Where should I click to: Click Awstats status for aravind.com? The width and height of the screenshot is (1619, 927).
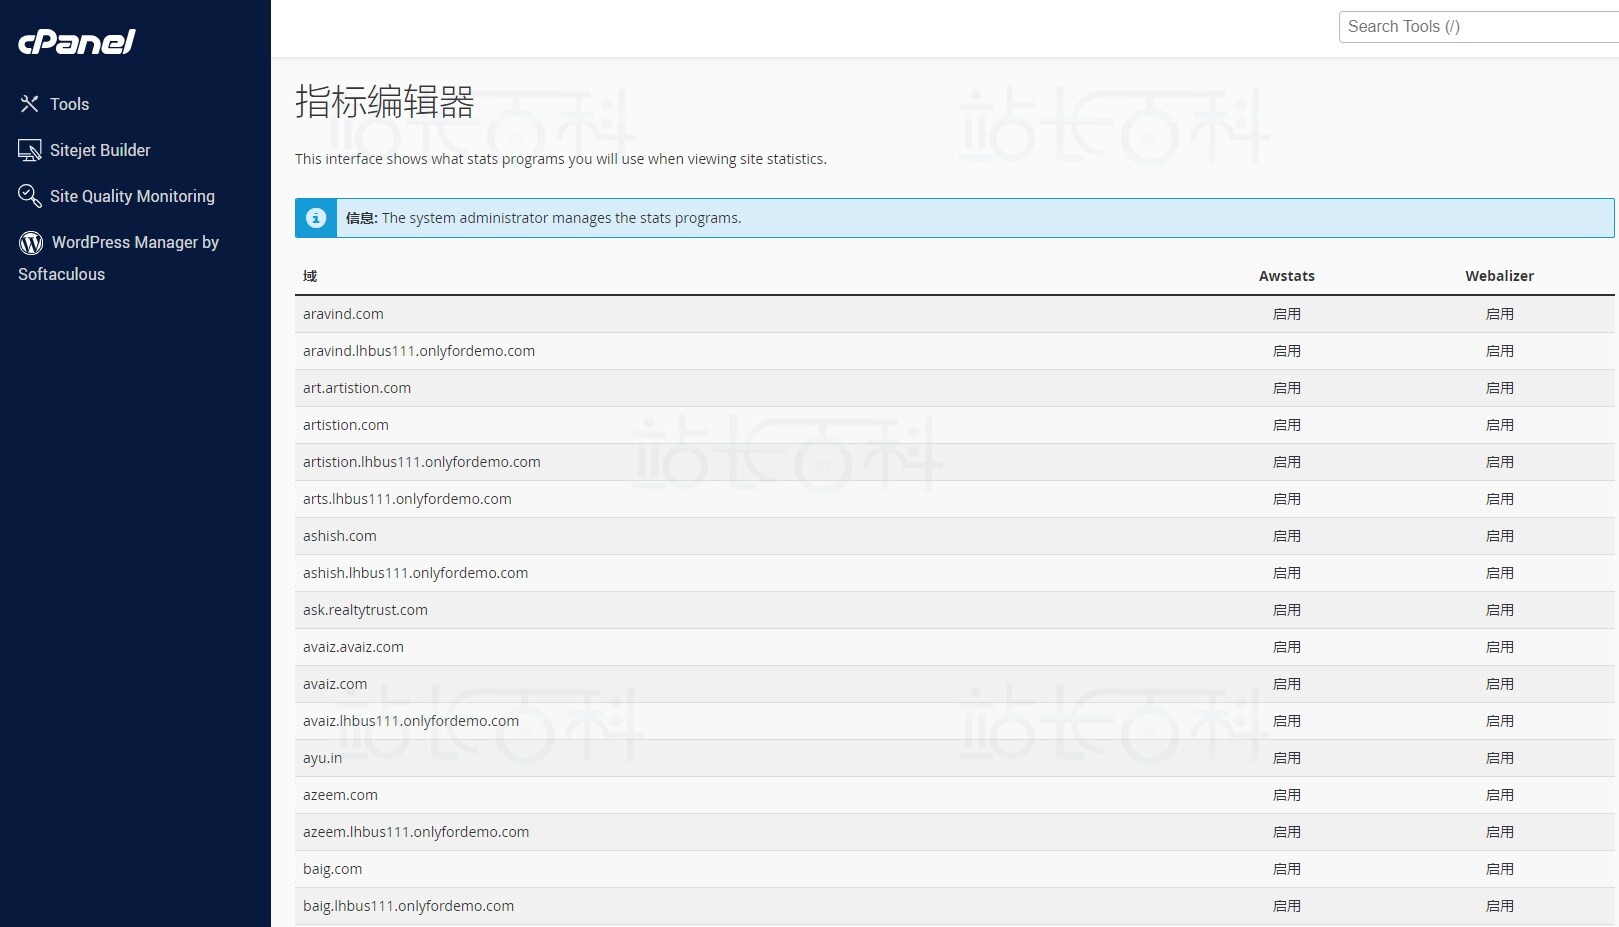1287,314
